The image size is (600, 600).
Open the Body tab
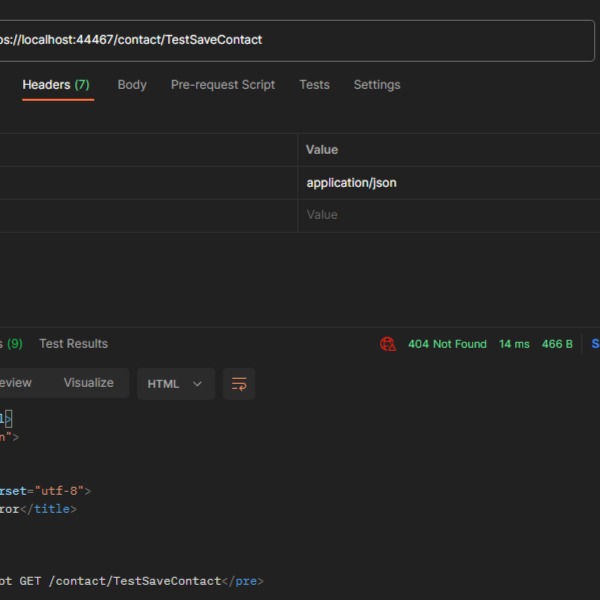pos(132,85)
